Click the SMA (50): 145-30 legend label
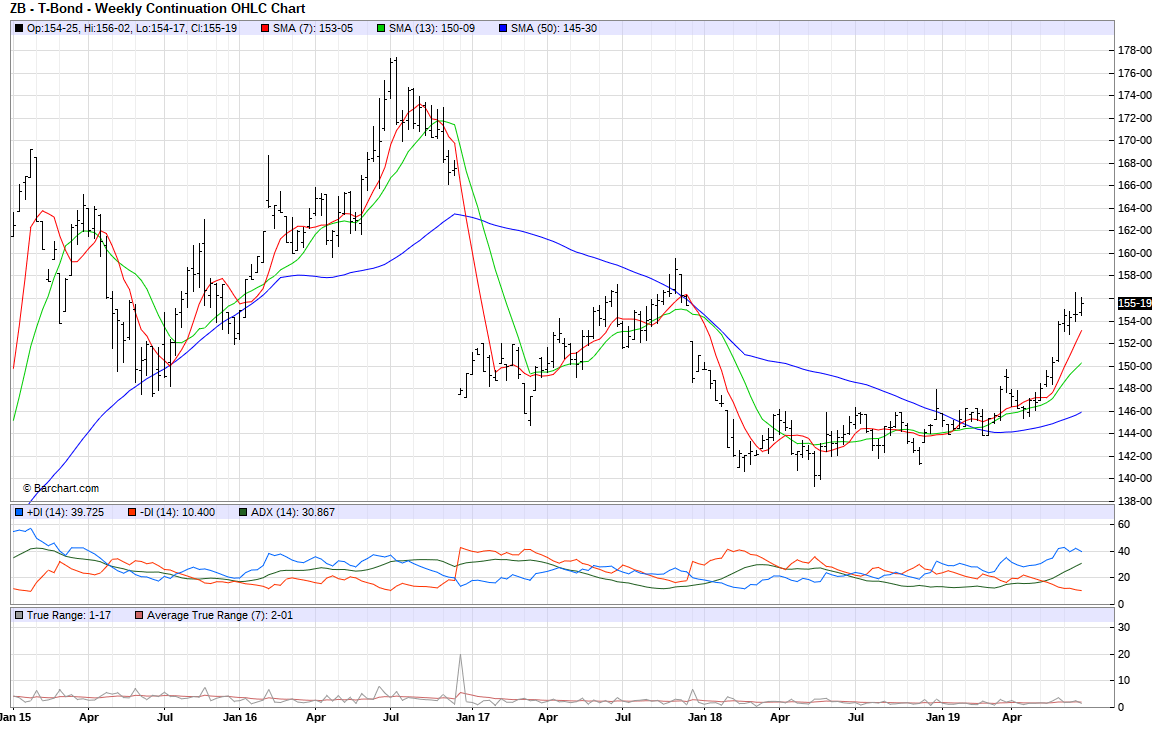Viewport: 1156px width, 748px height. point(554,28)
